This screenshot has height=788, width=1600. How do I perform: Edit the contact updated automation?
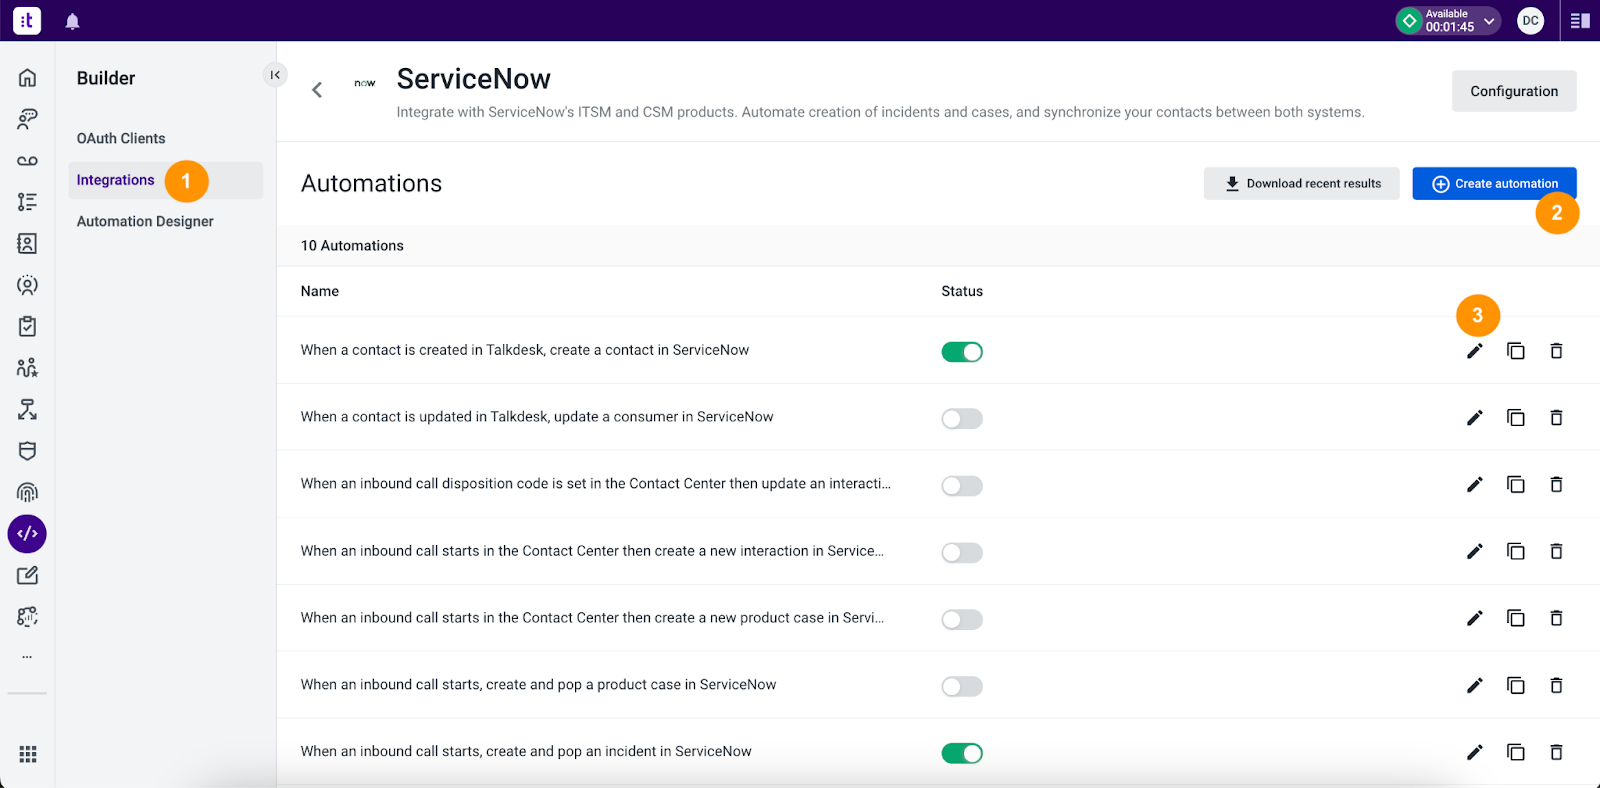(1474, 418)
